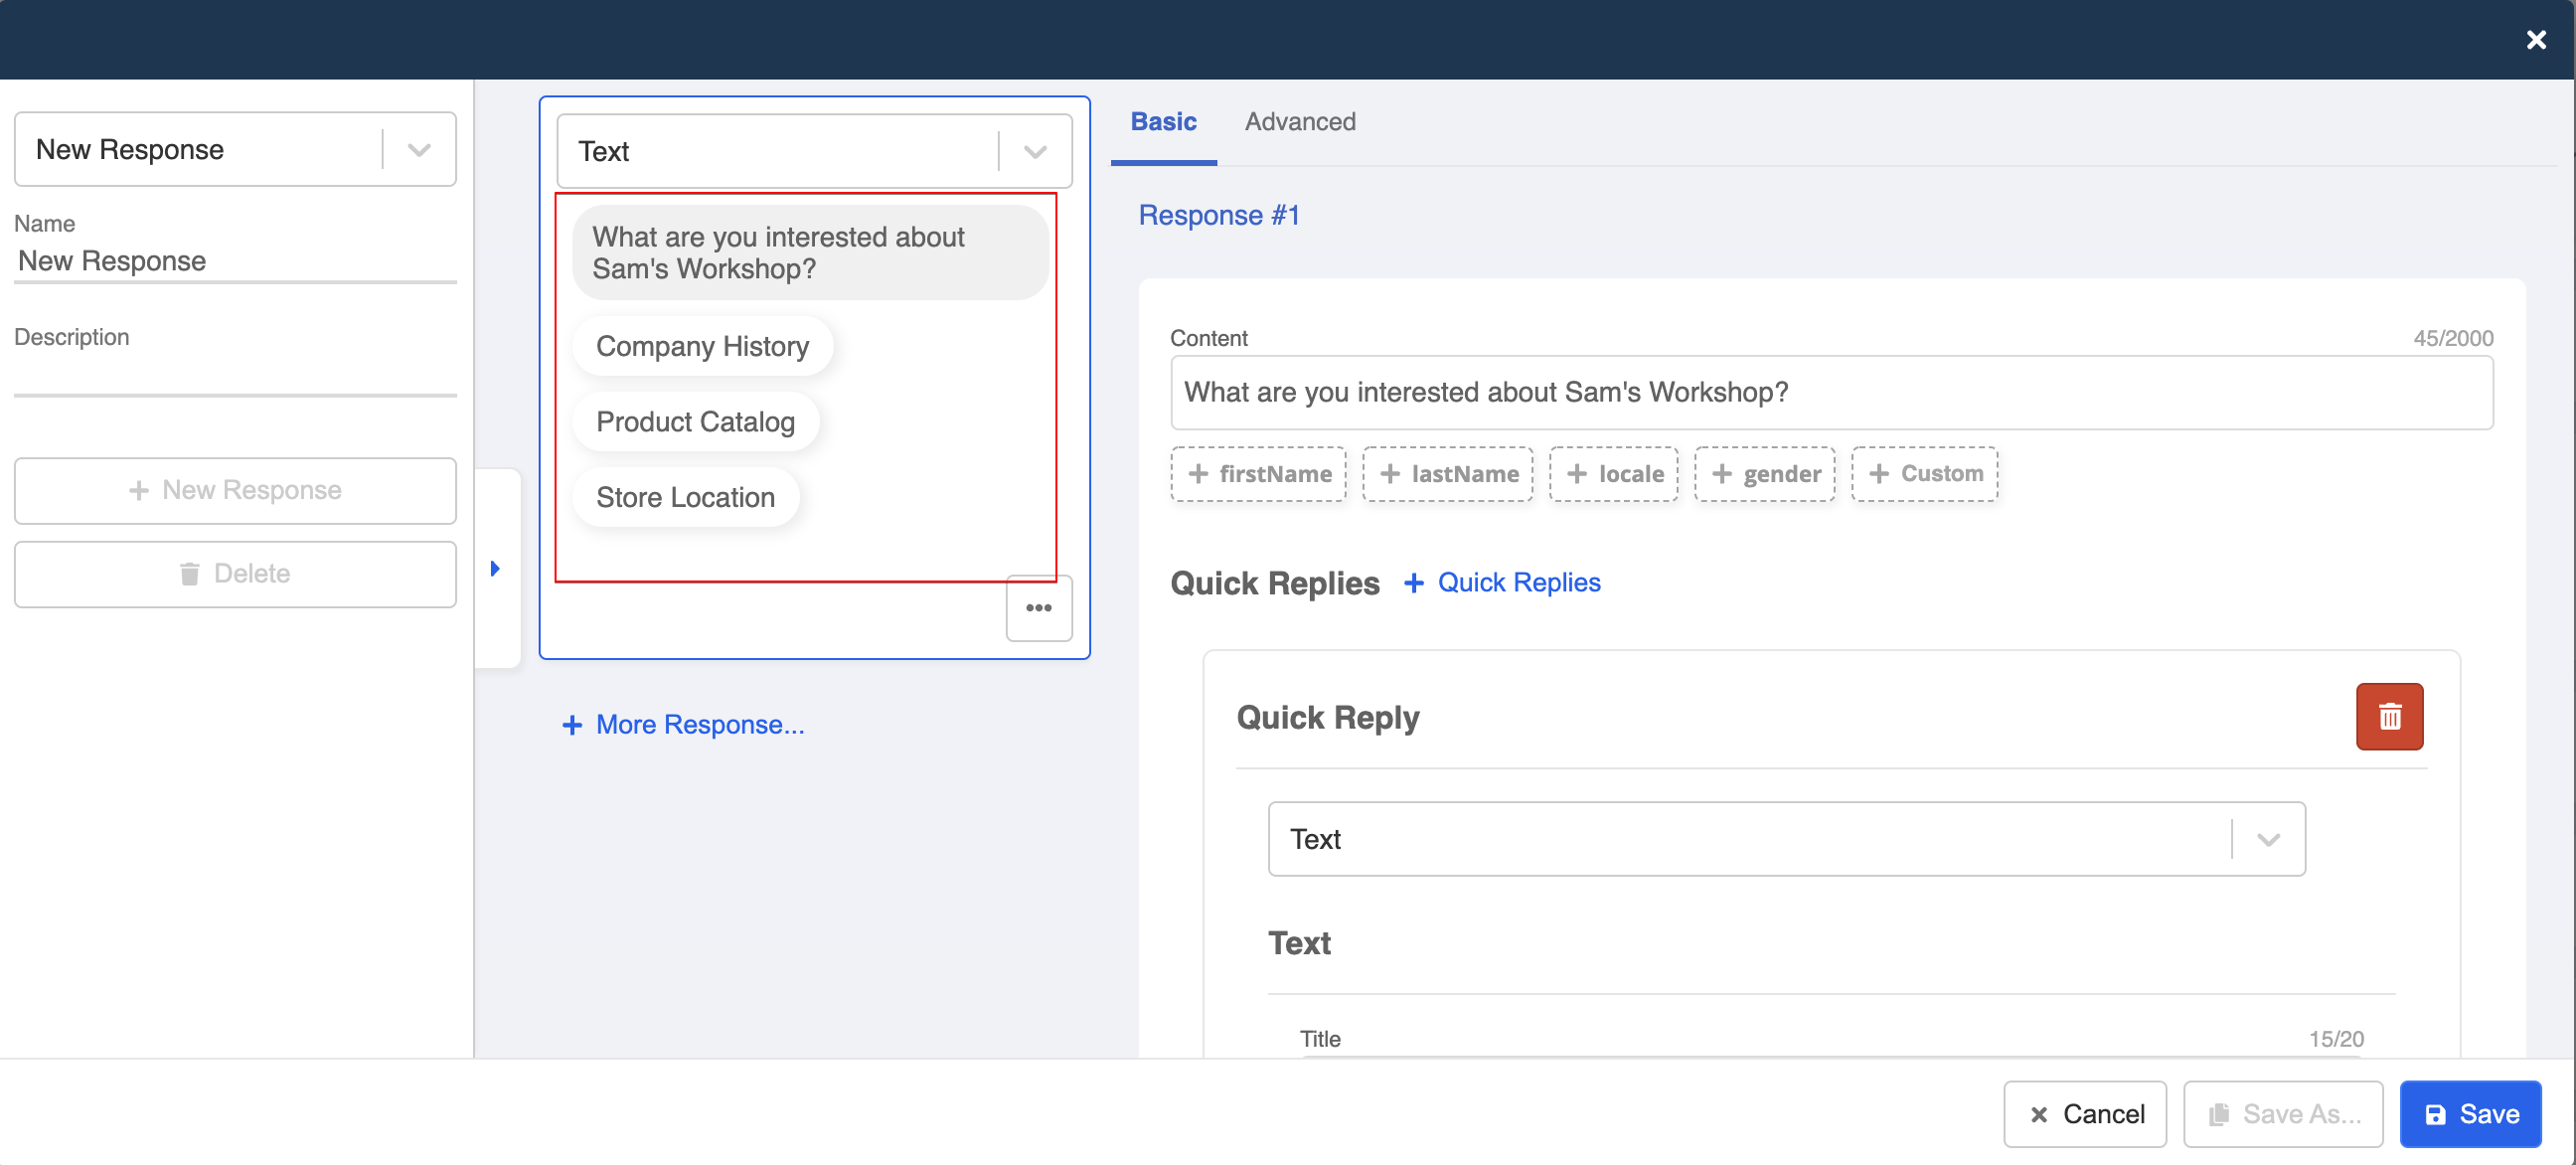Add a Custom variable to the content

coord(1924,473)
